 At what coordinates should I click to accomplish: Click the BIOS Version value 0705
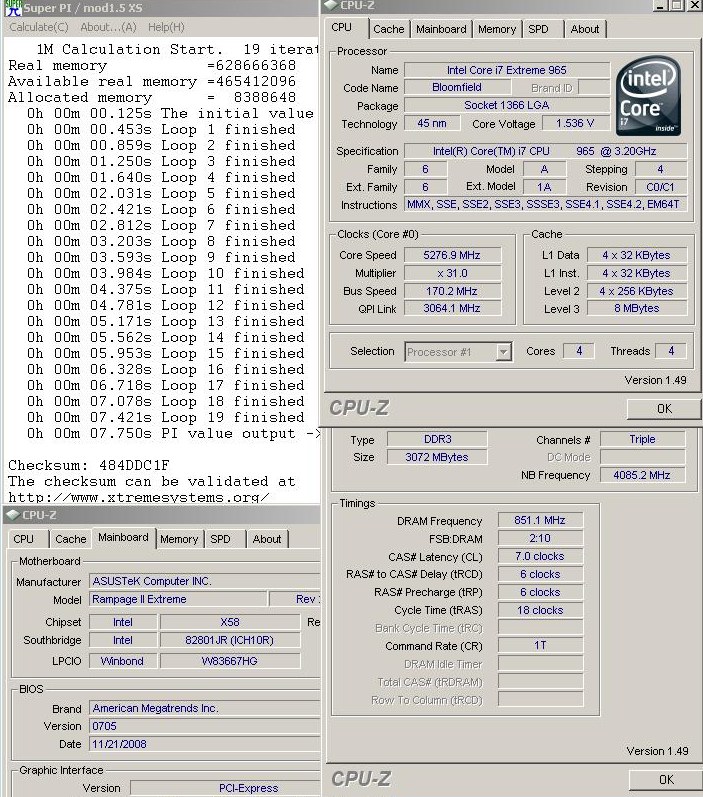[204, 726]
